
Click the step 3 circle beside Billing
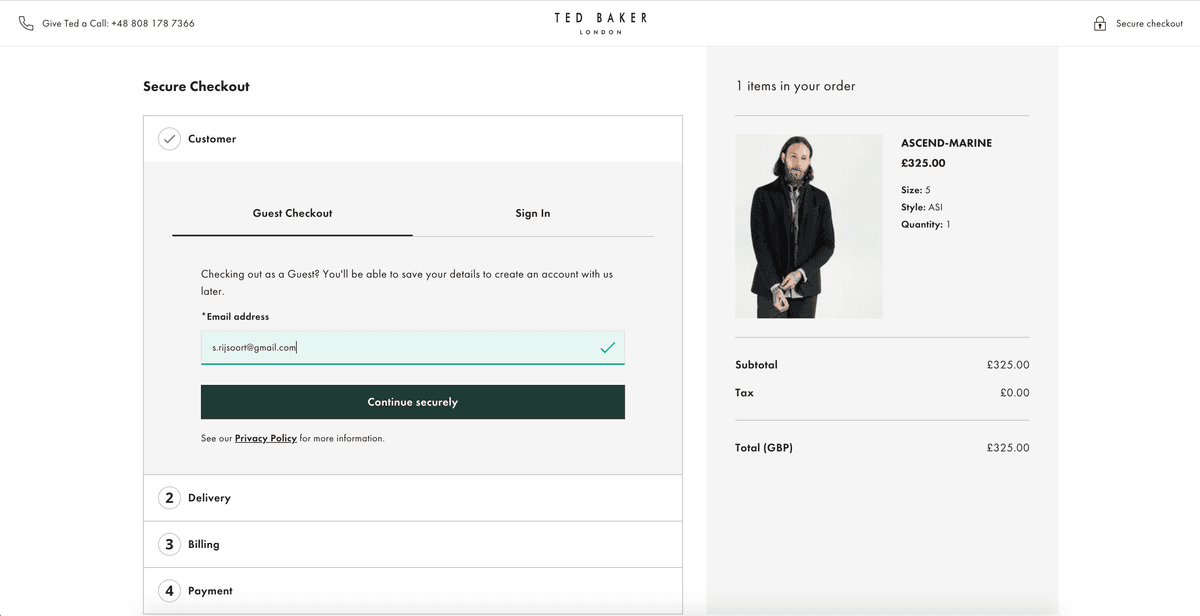click(x=170, y=544)
